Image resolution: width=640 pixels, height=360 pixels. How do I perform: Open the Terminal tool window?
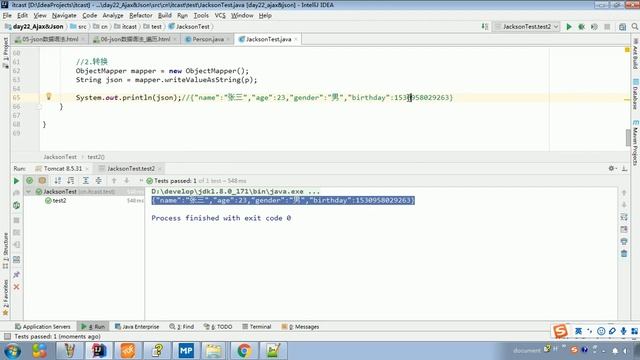tap(256, 327)
